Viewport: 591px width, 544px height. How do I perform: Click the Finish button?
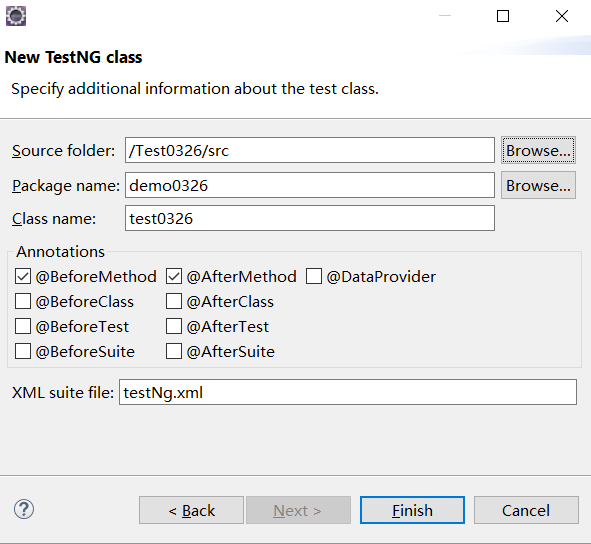point(412,510)
